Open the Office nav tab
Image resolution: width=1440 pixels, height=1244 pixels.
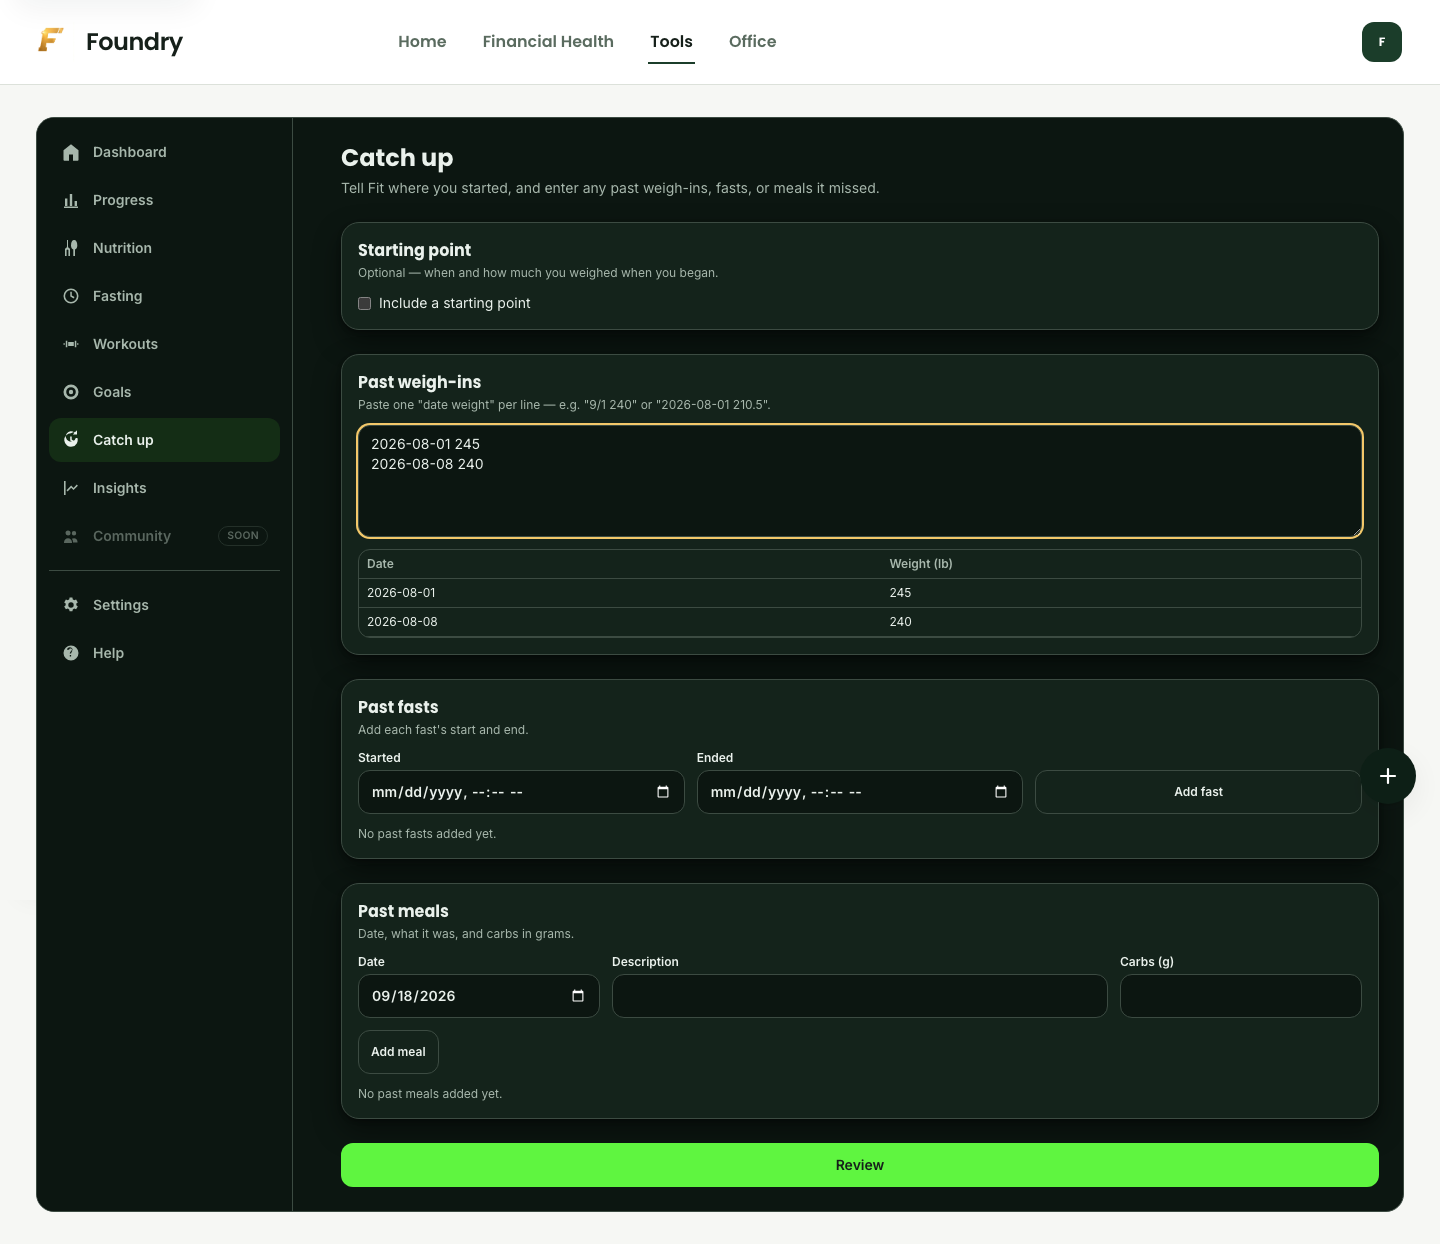pyautogui.click(x=753, y=41)
